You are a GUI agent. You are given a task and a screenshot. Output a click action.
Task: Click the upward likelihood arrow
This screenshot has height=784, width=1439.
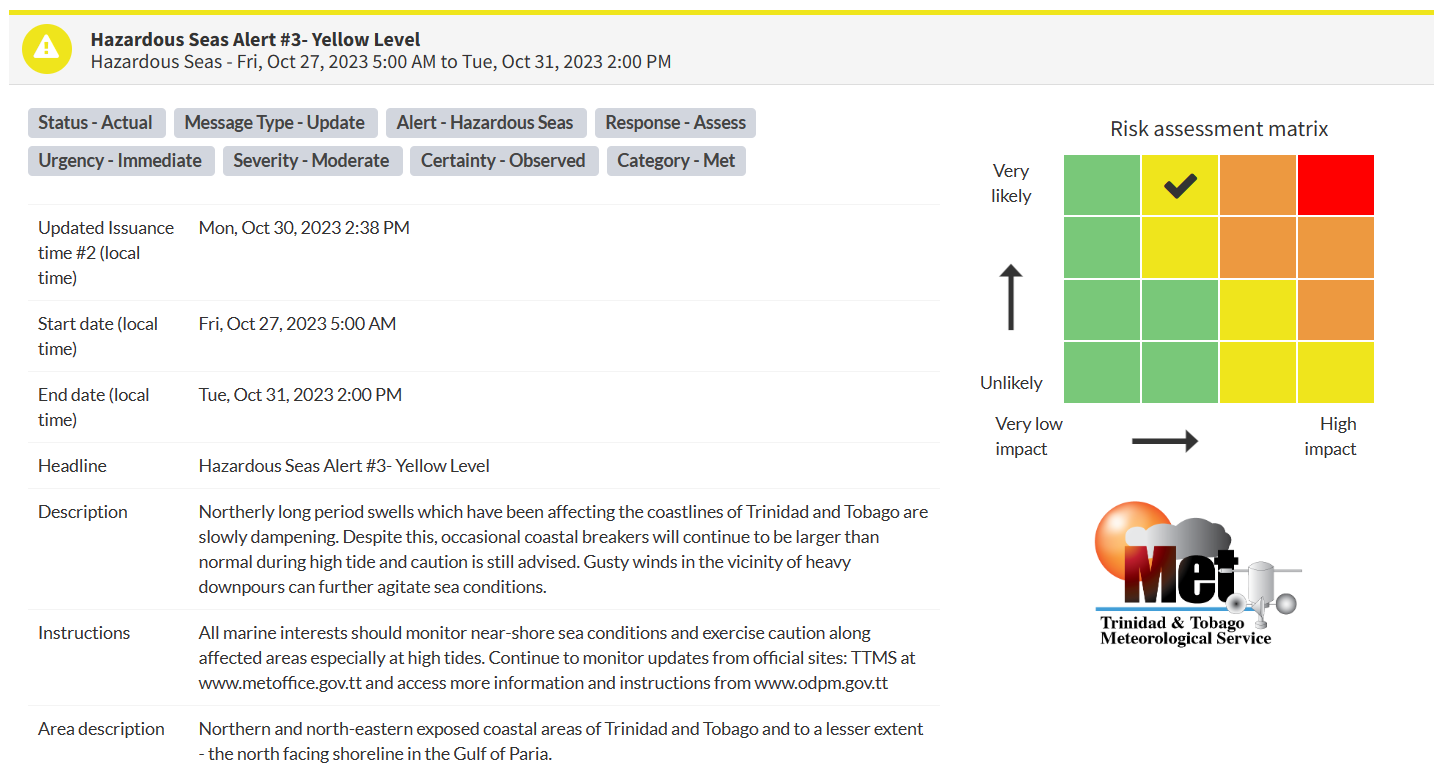click(x=1011, y=297)
